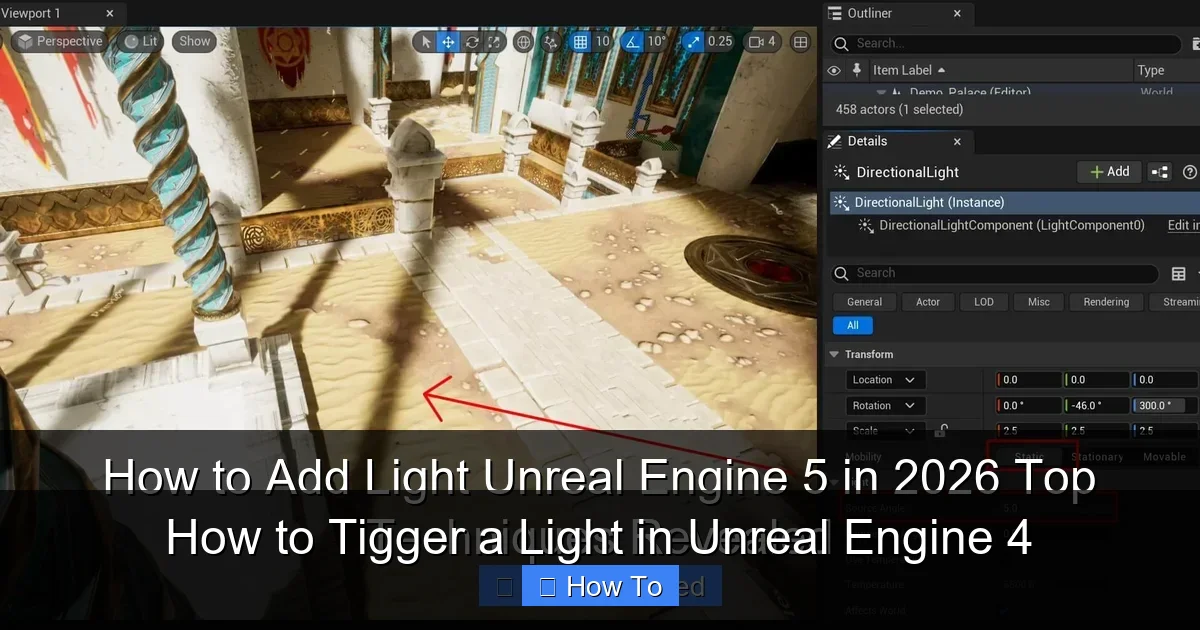Click the Outliner search field
Image resolution: width=1200 pixels, height=630 pixels.
[x=1000, y=44]
